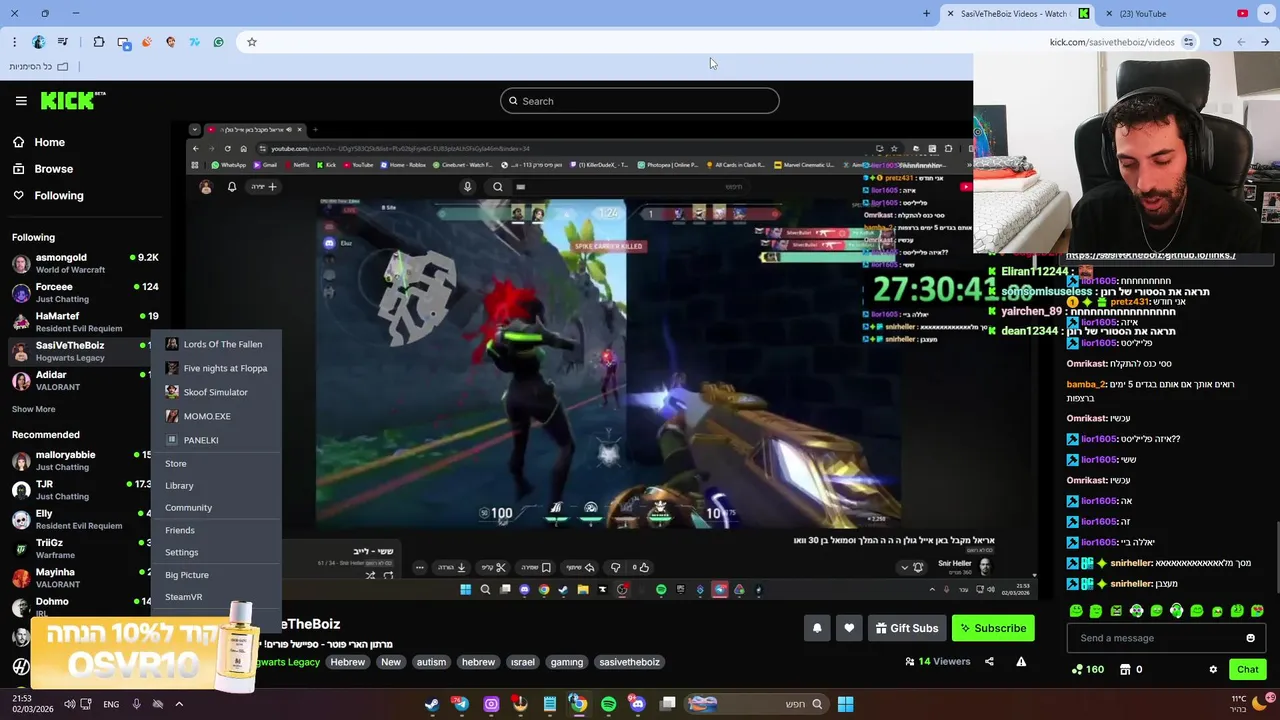The width and height of the screenshot is (1280, 720).
Task: Show hidden system tray icons
Action: pos(179,704)
